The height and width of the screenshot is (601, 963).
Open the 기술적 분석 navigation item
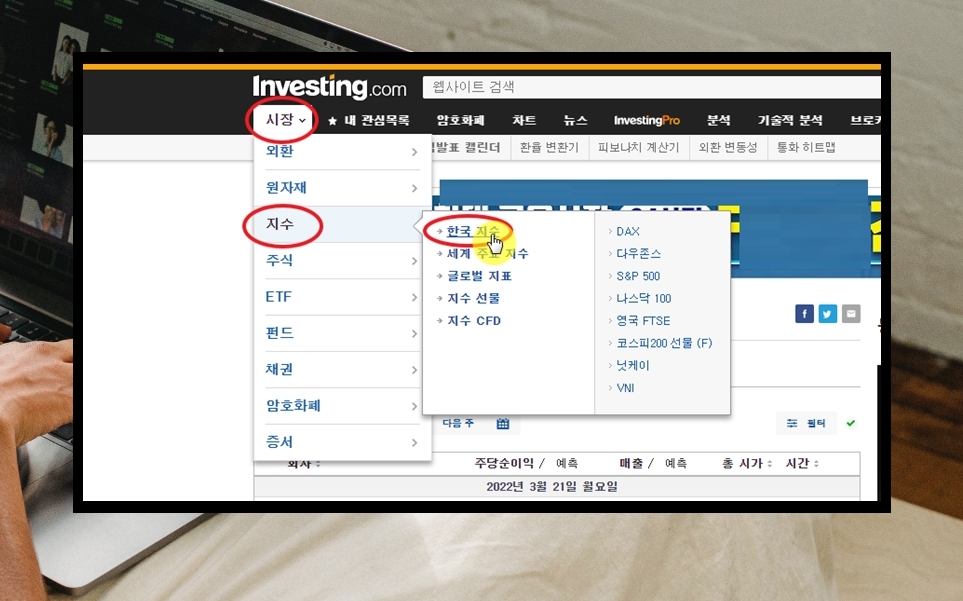point(790,120)
